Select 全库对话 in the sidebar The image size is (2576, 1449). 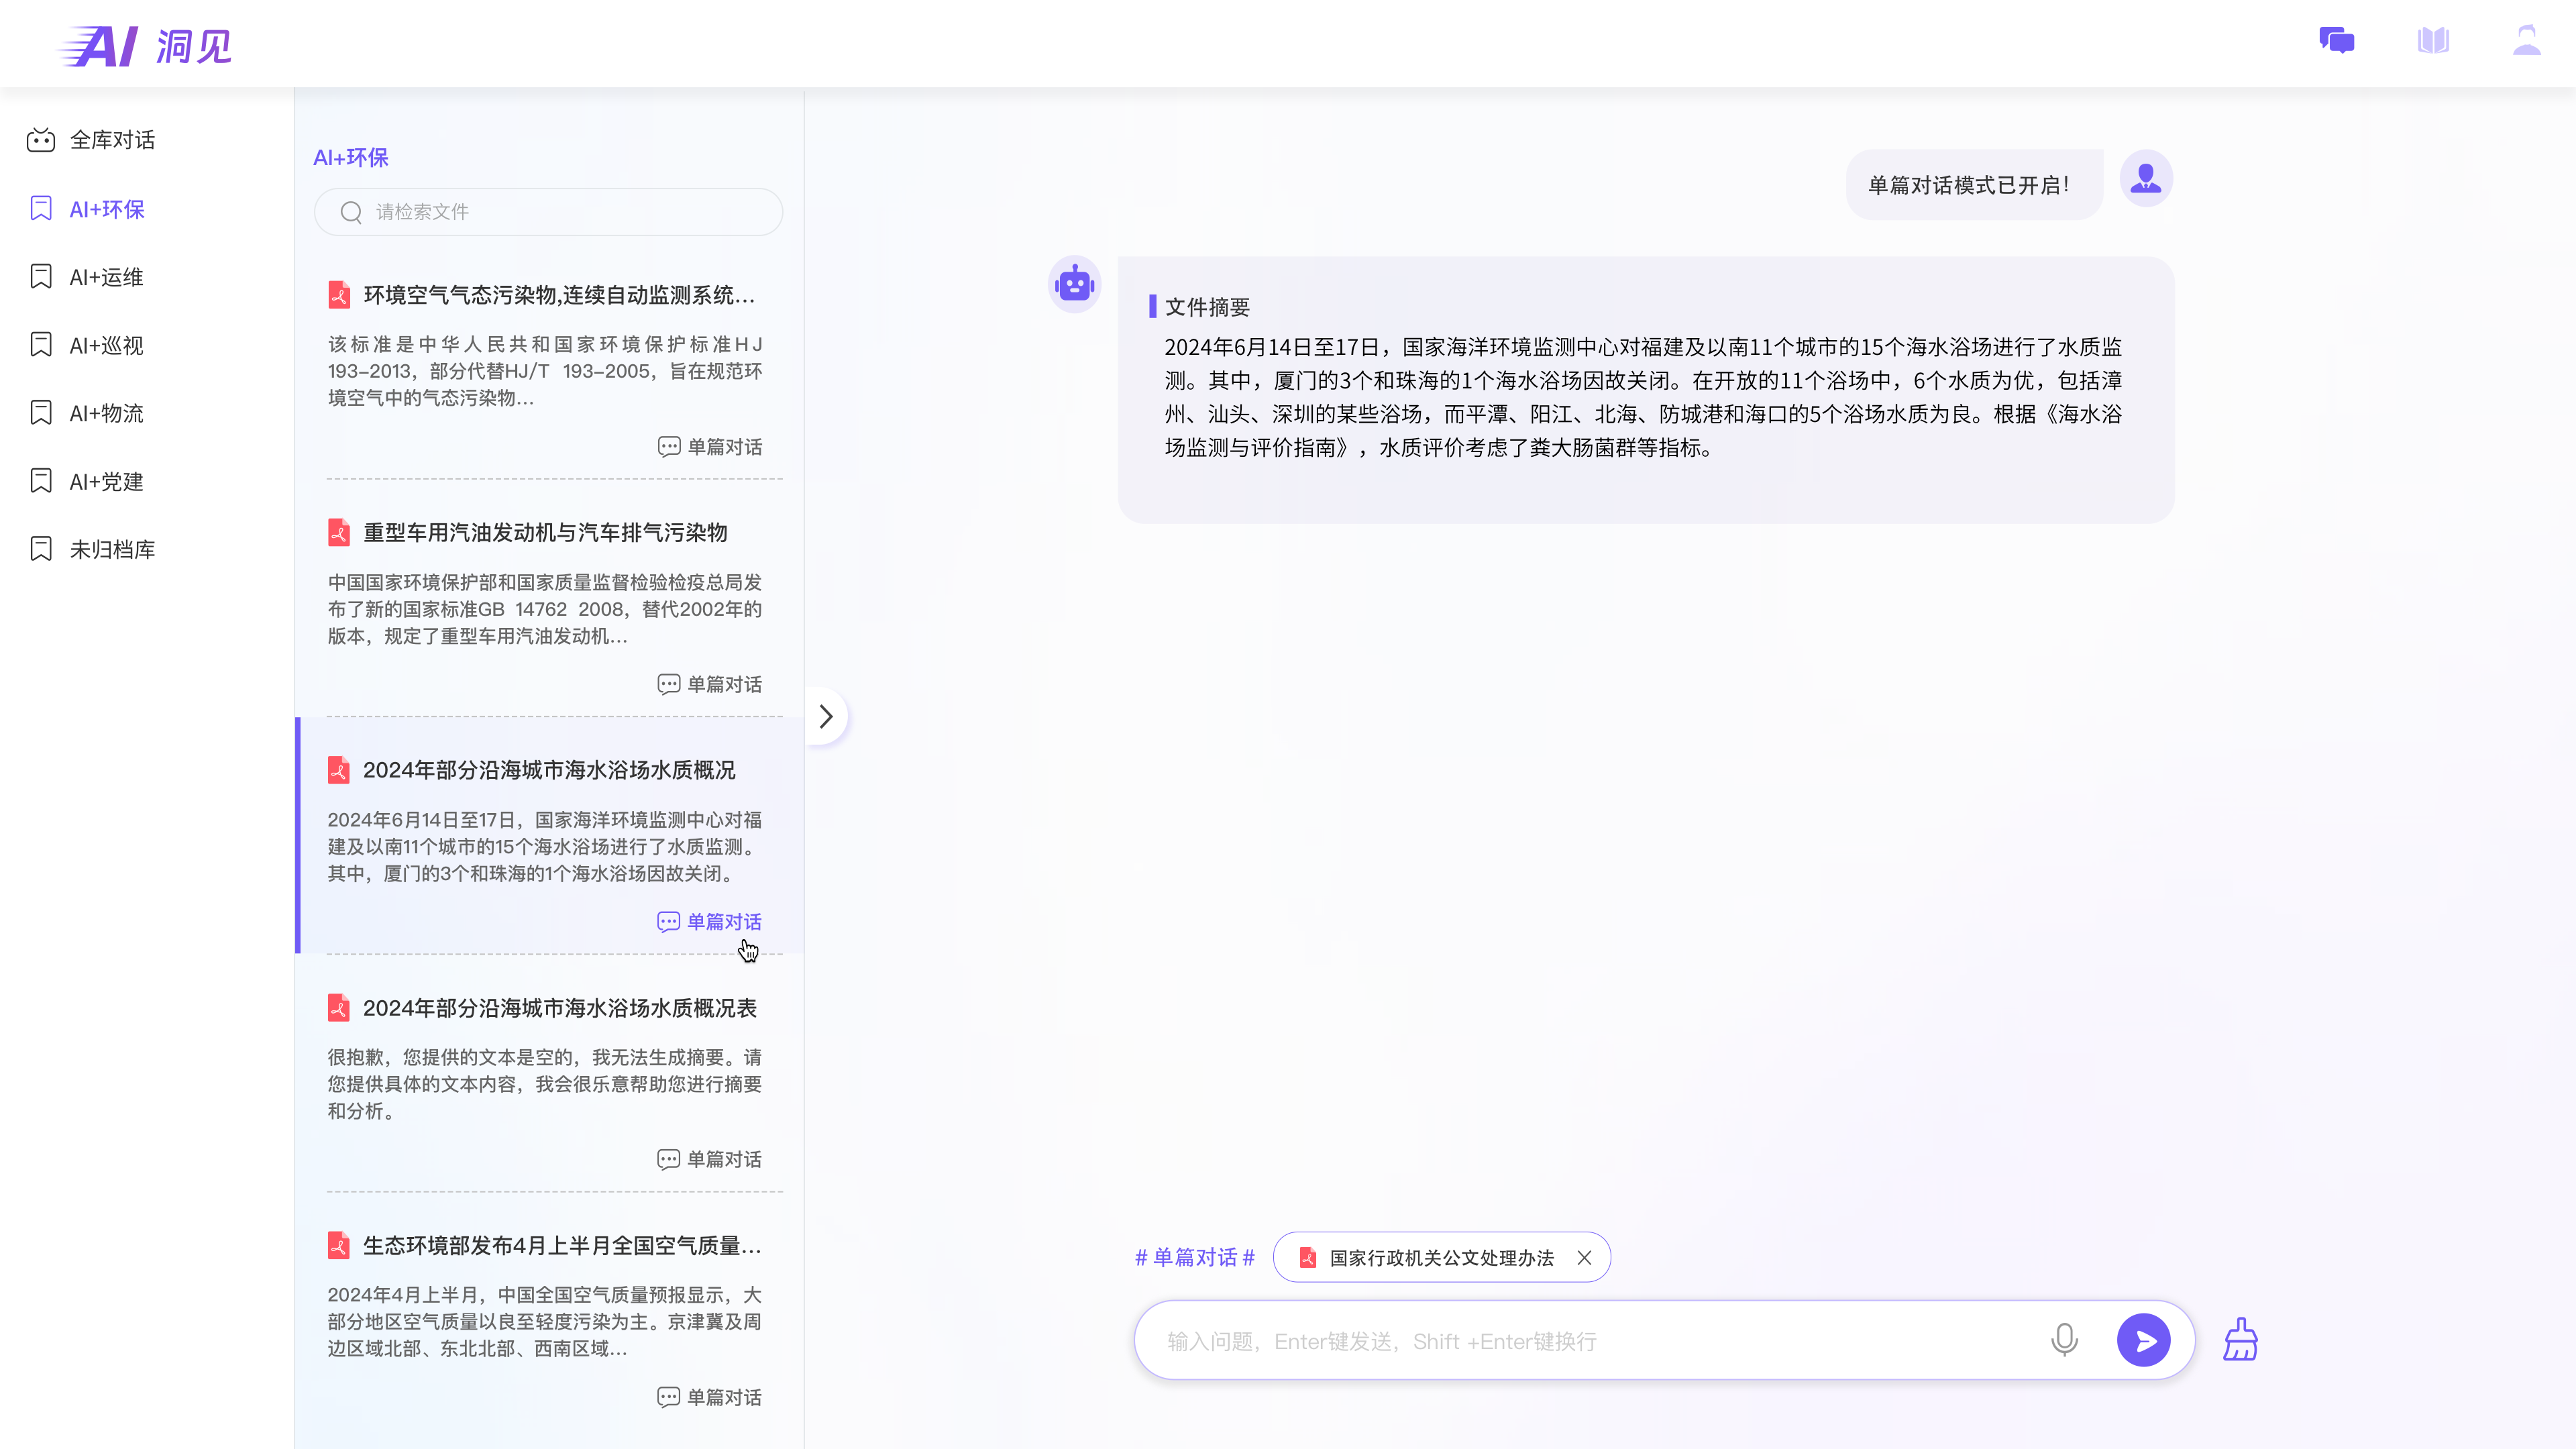click(112, 140)
